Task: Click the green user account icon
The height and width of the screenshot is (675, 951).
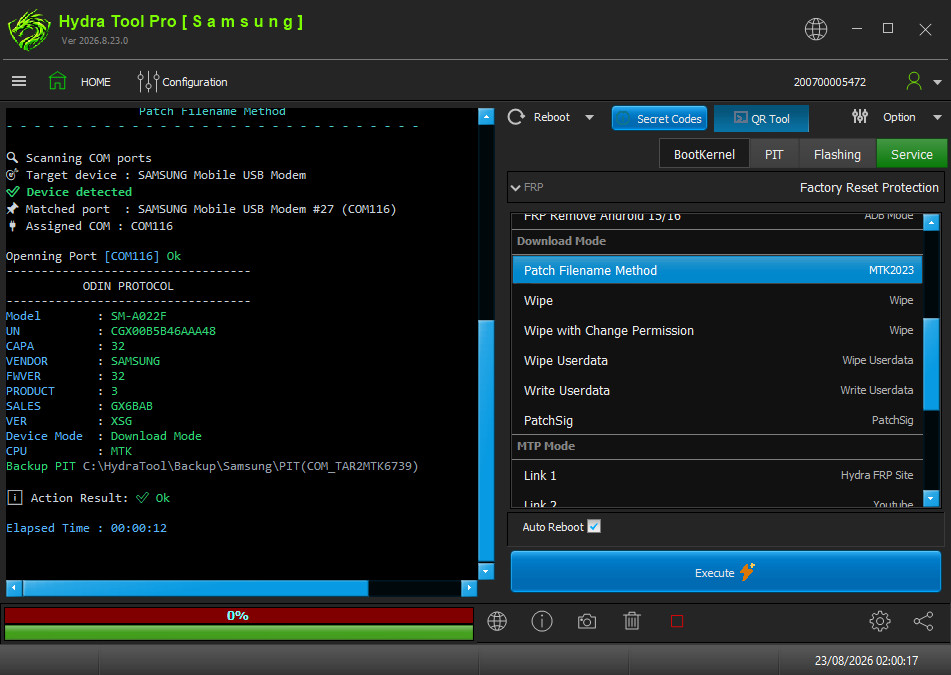Action: tap(914, 81)
